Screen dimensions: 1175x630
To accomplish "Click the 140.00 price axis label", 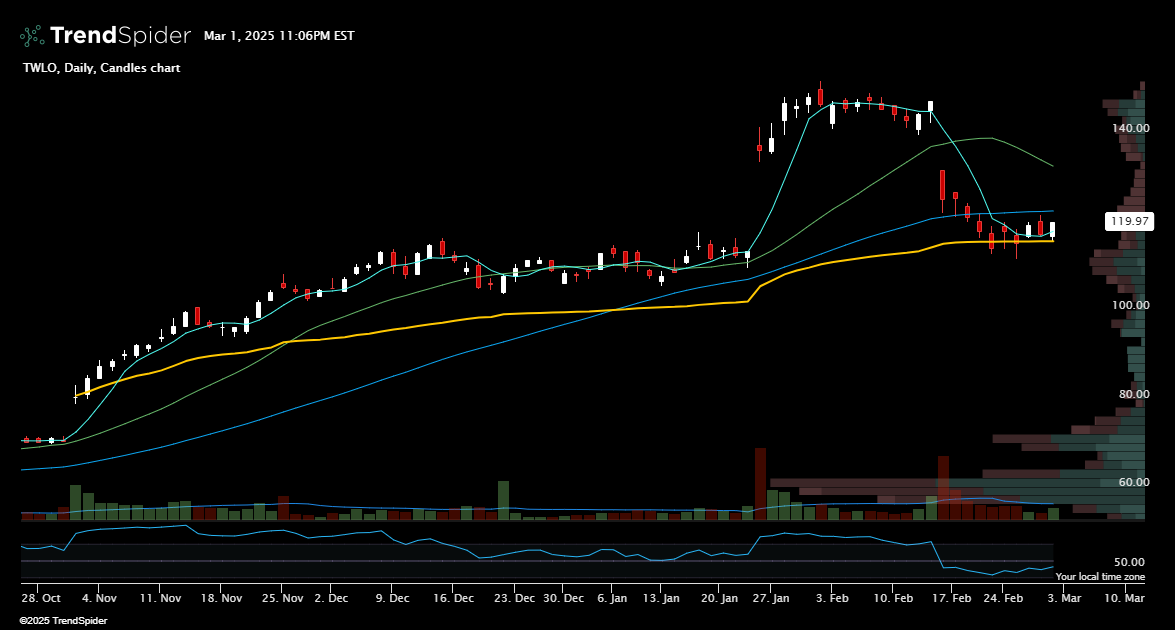I will tap(1130, 128).
